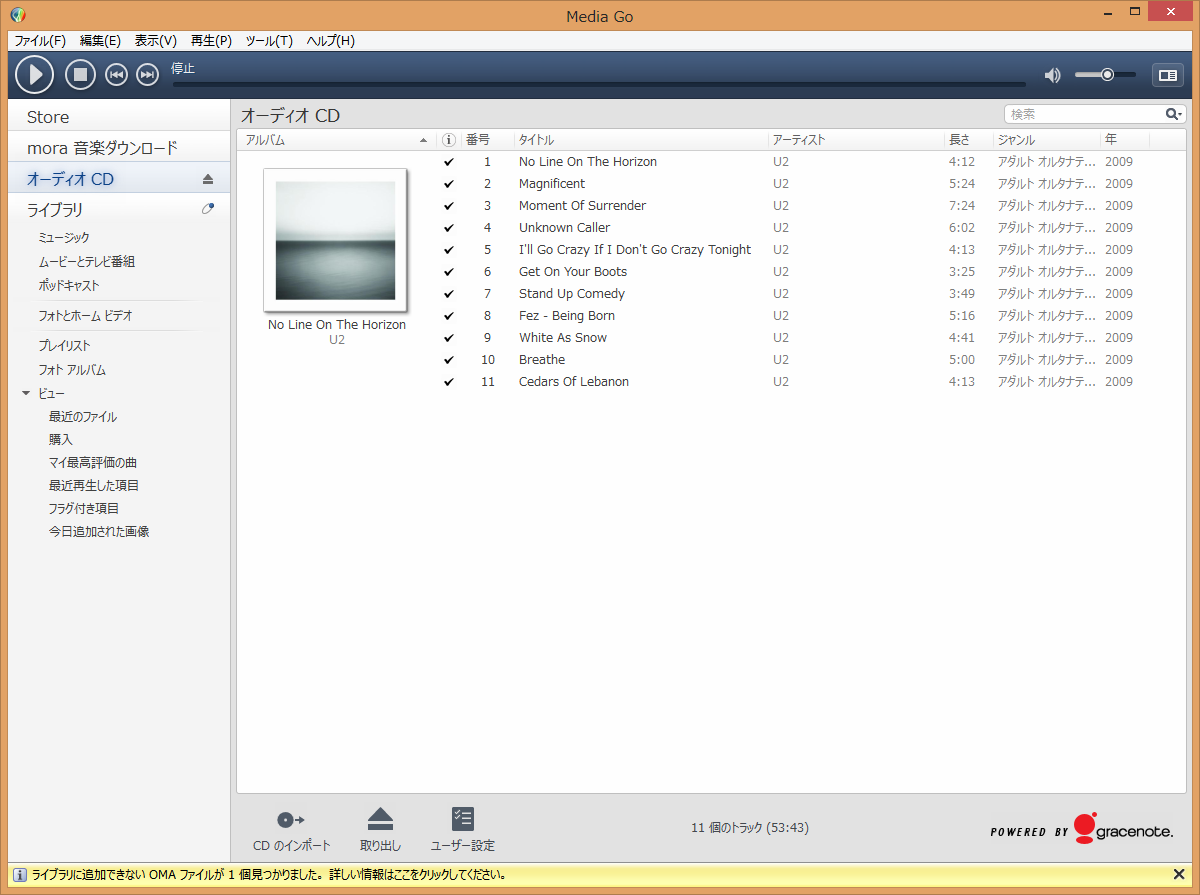
Task: Open the 表示(V) menu
Action: (156, 41)
